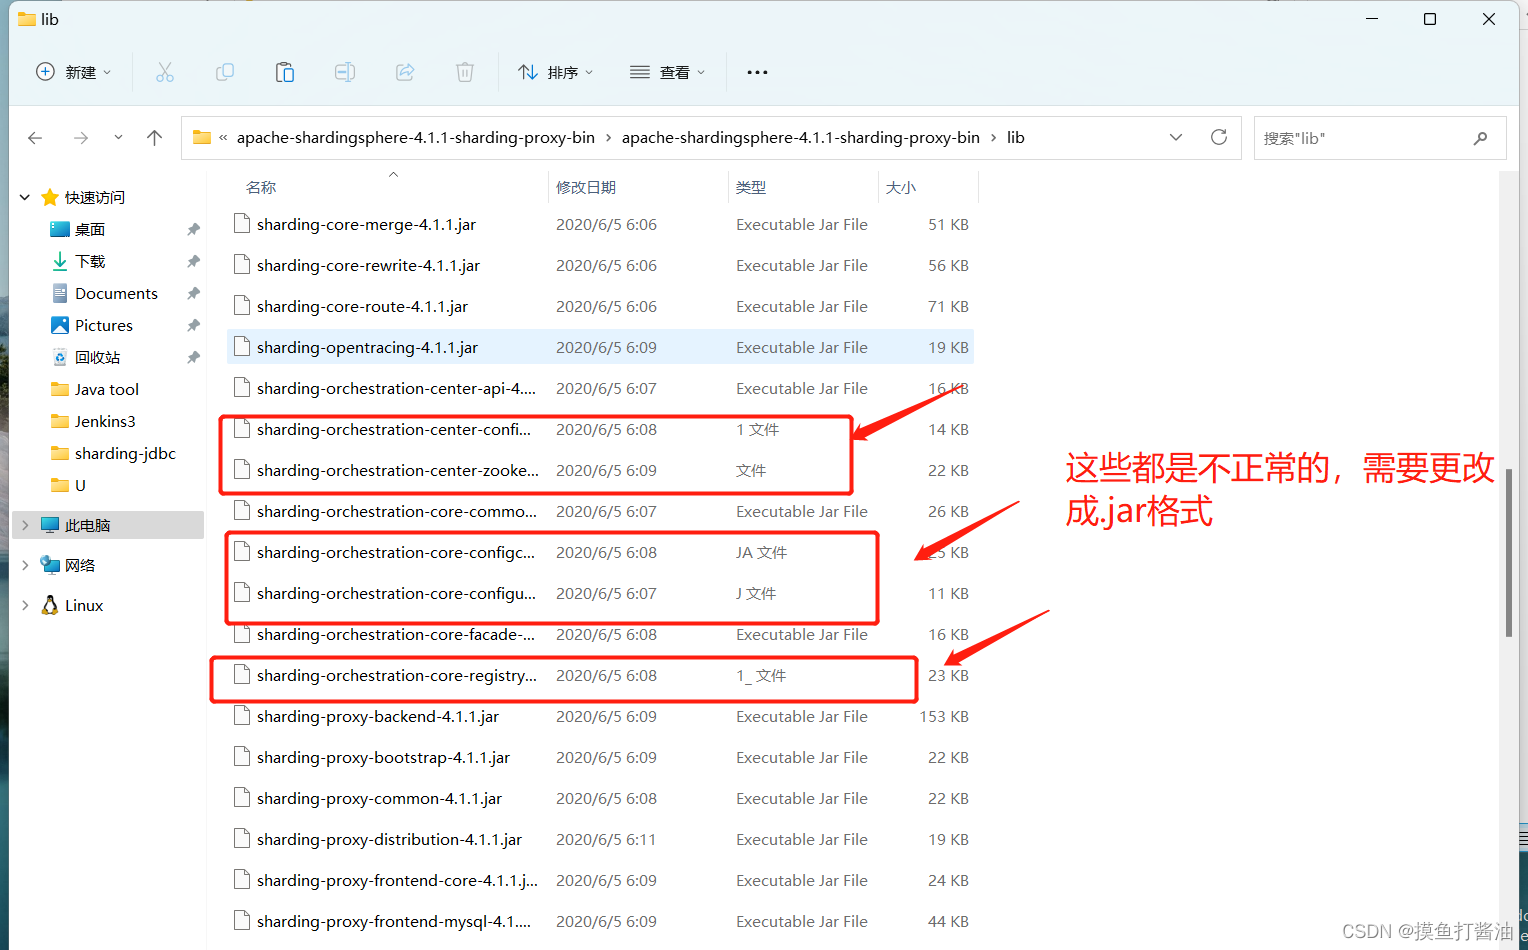Collapse the 快速访问 tree section
Screen dimensions: 1528x950
point(25,197)
